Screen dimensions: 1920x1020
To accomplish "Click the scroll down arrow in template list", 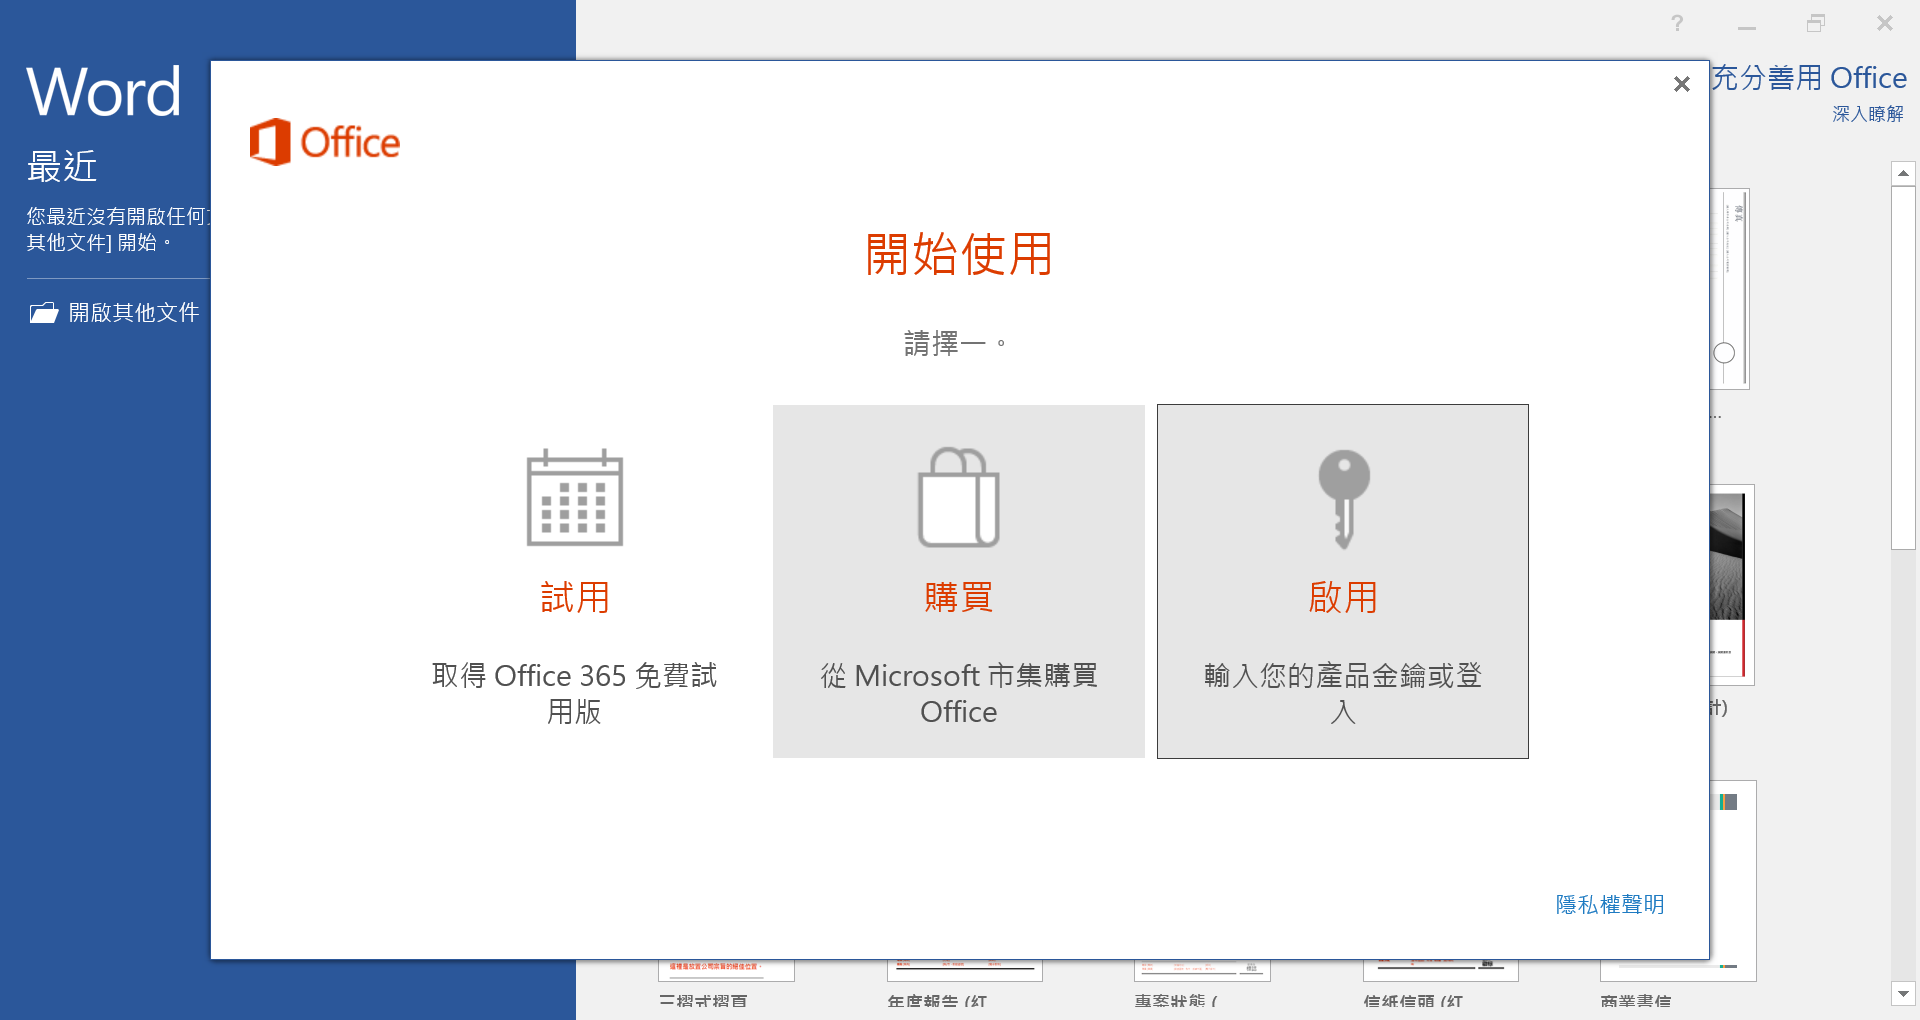I will (x=1904, y=994).
